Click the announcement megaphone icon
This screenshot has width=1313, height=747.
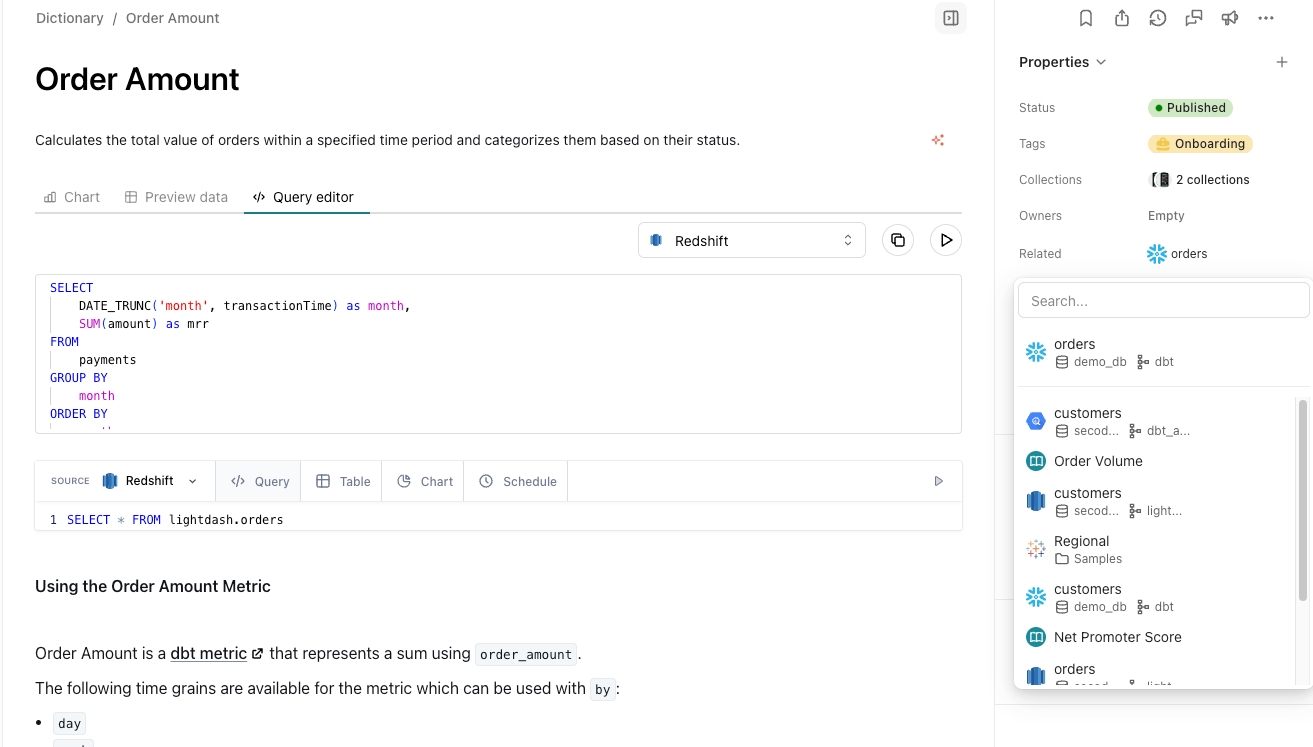coord(1230,18)
